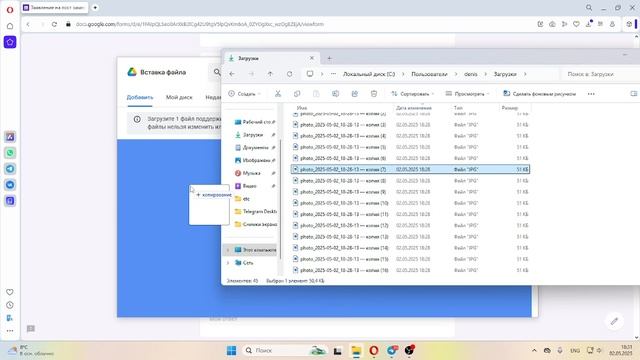The image size is (640, 360).
Task: Click the Поиск в: Загрузки search field
Action: click(x=600, y=74)
